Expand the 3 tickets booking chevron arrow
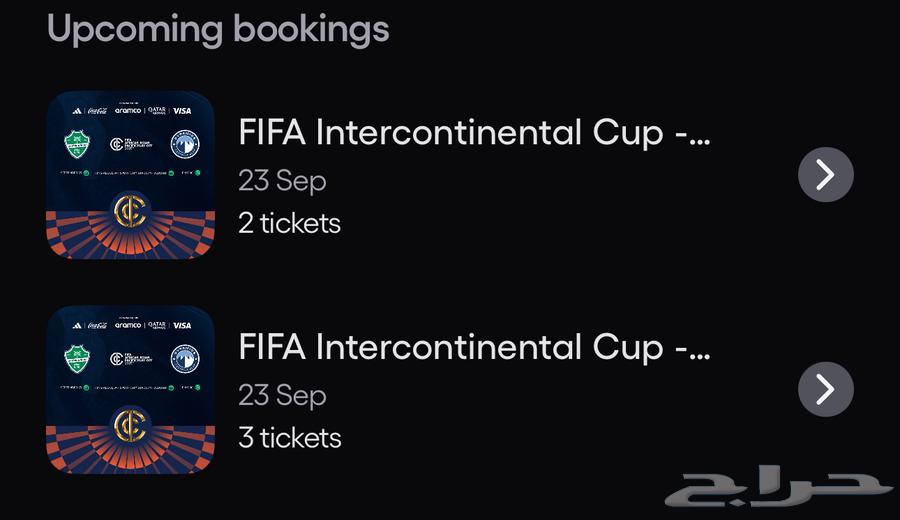 [825, 389]
